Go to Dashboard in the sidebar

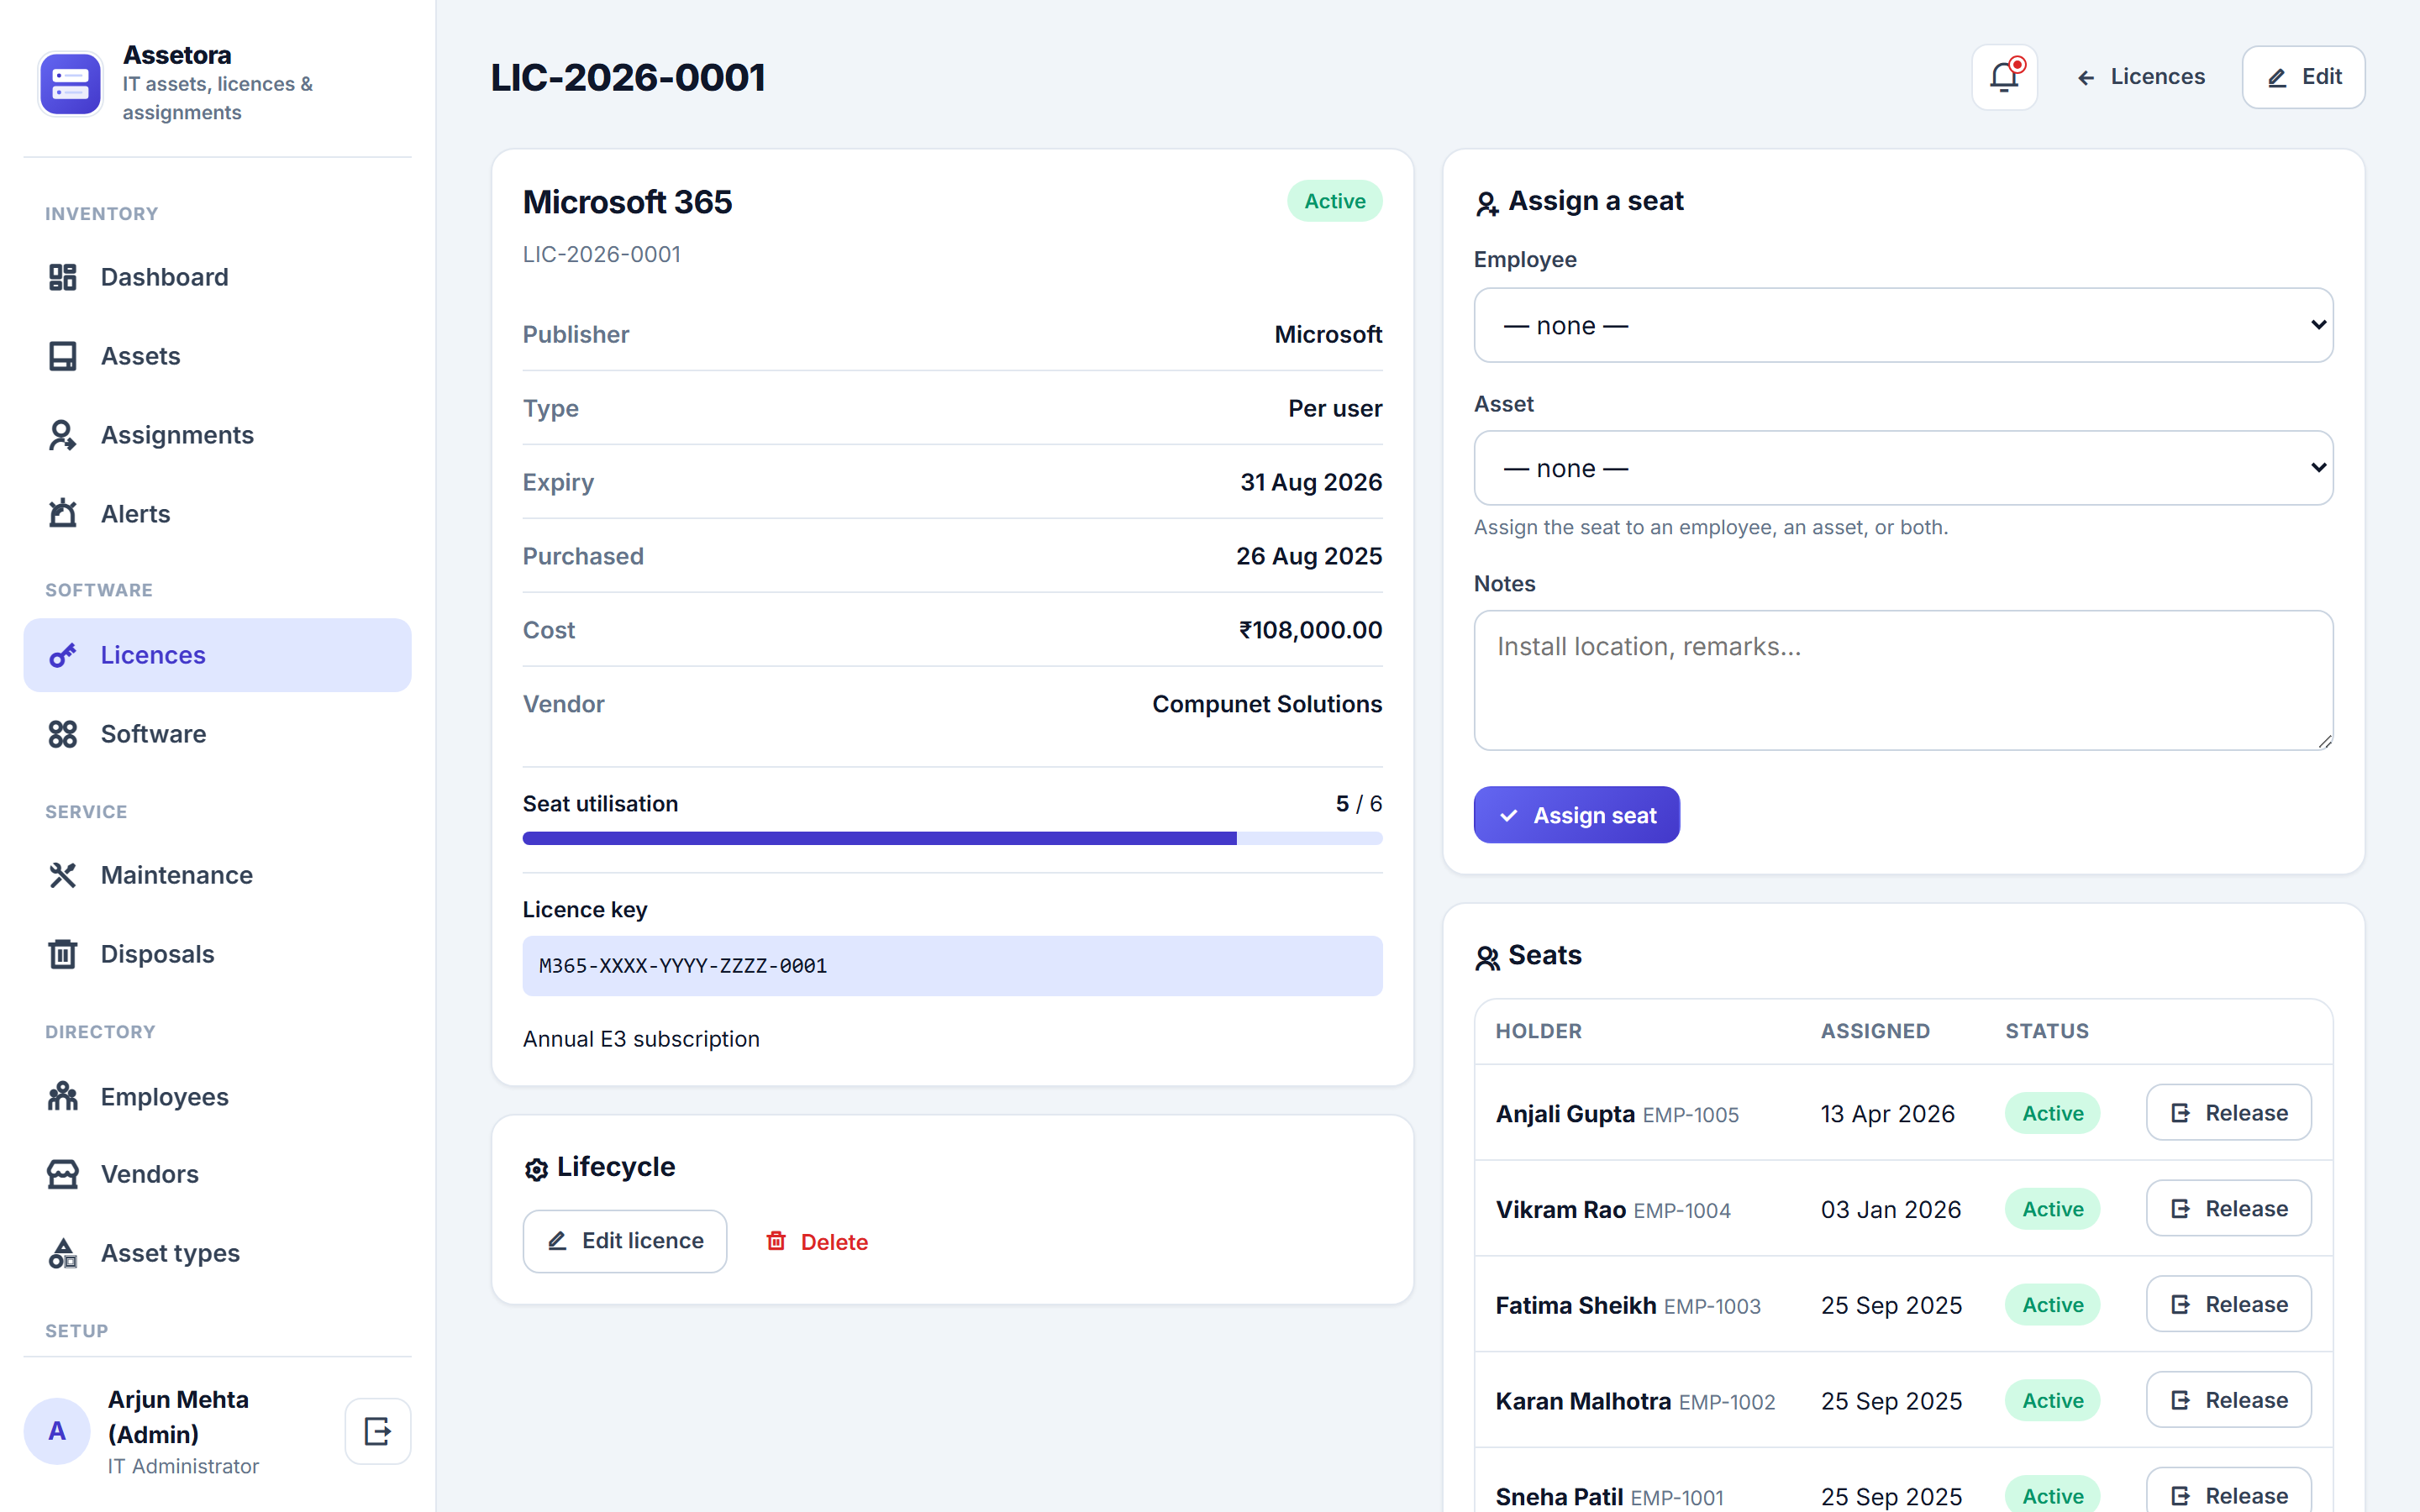(x=217, y=277)
